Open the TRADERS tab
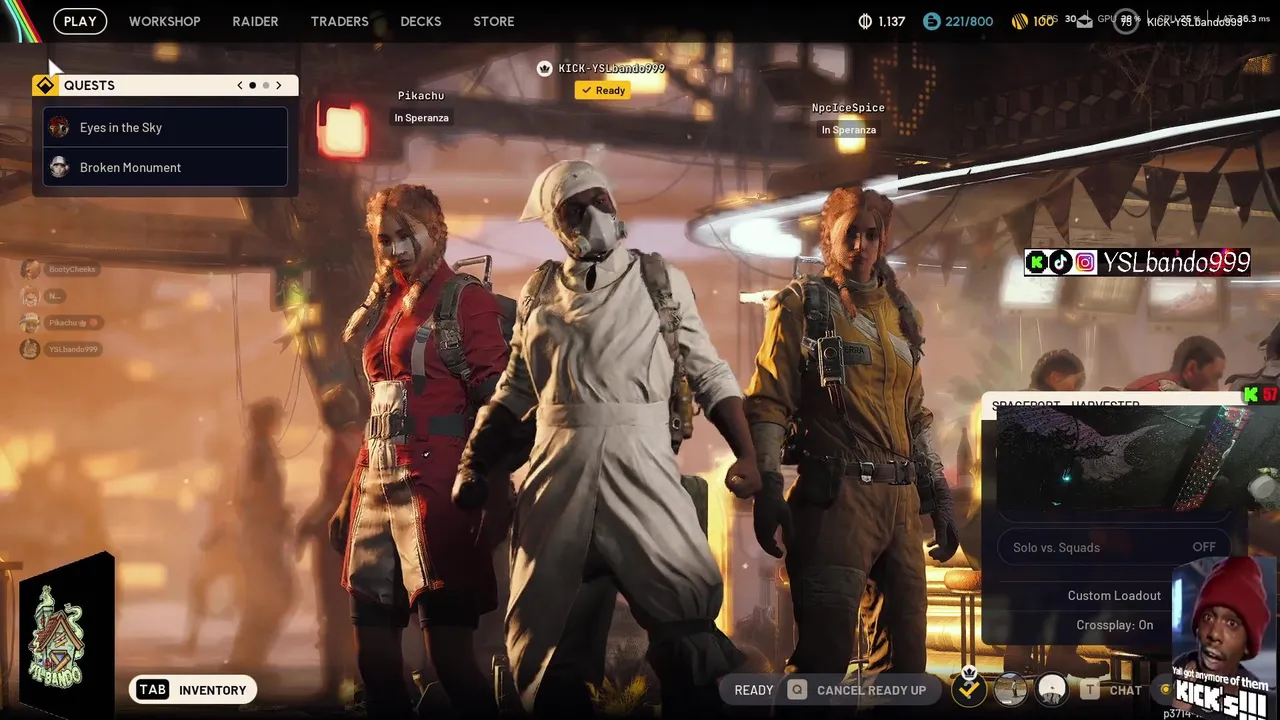 [339, 21]
